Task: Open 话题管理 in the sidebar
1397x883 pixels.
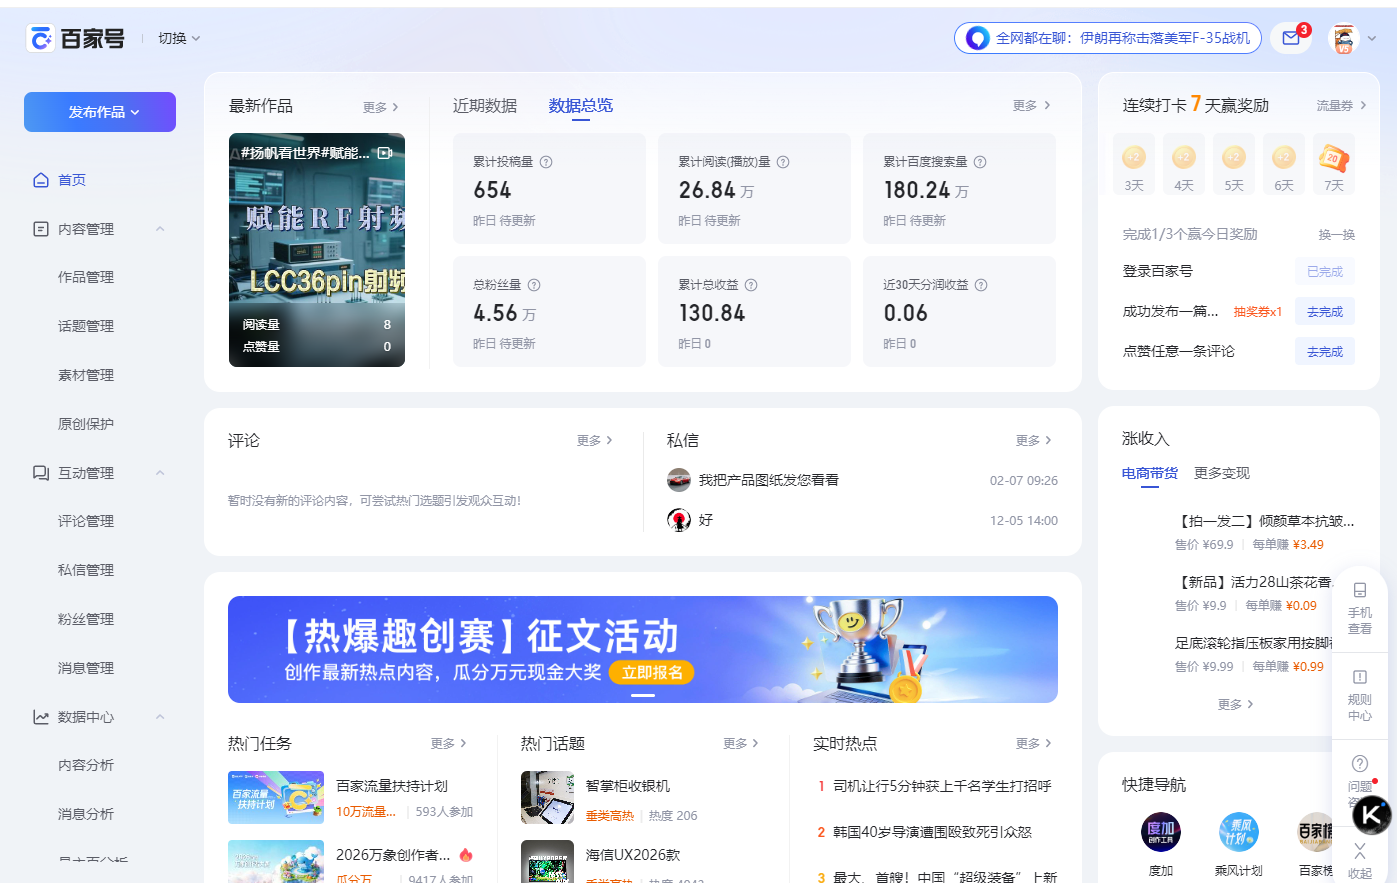Action: [x=86, y=326]
